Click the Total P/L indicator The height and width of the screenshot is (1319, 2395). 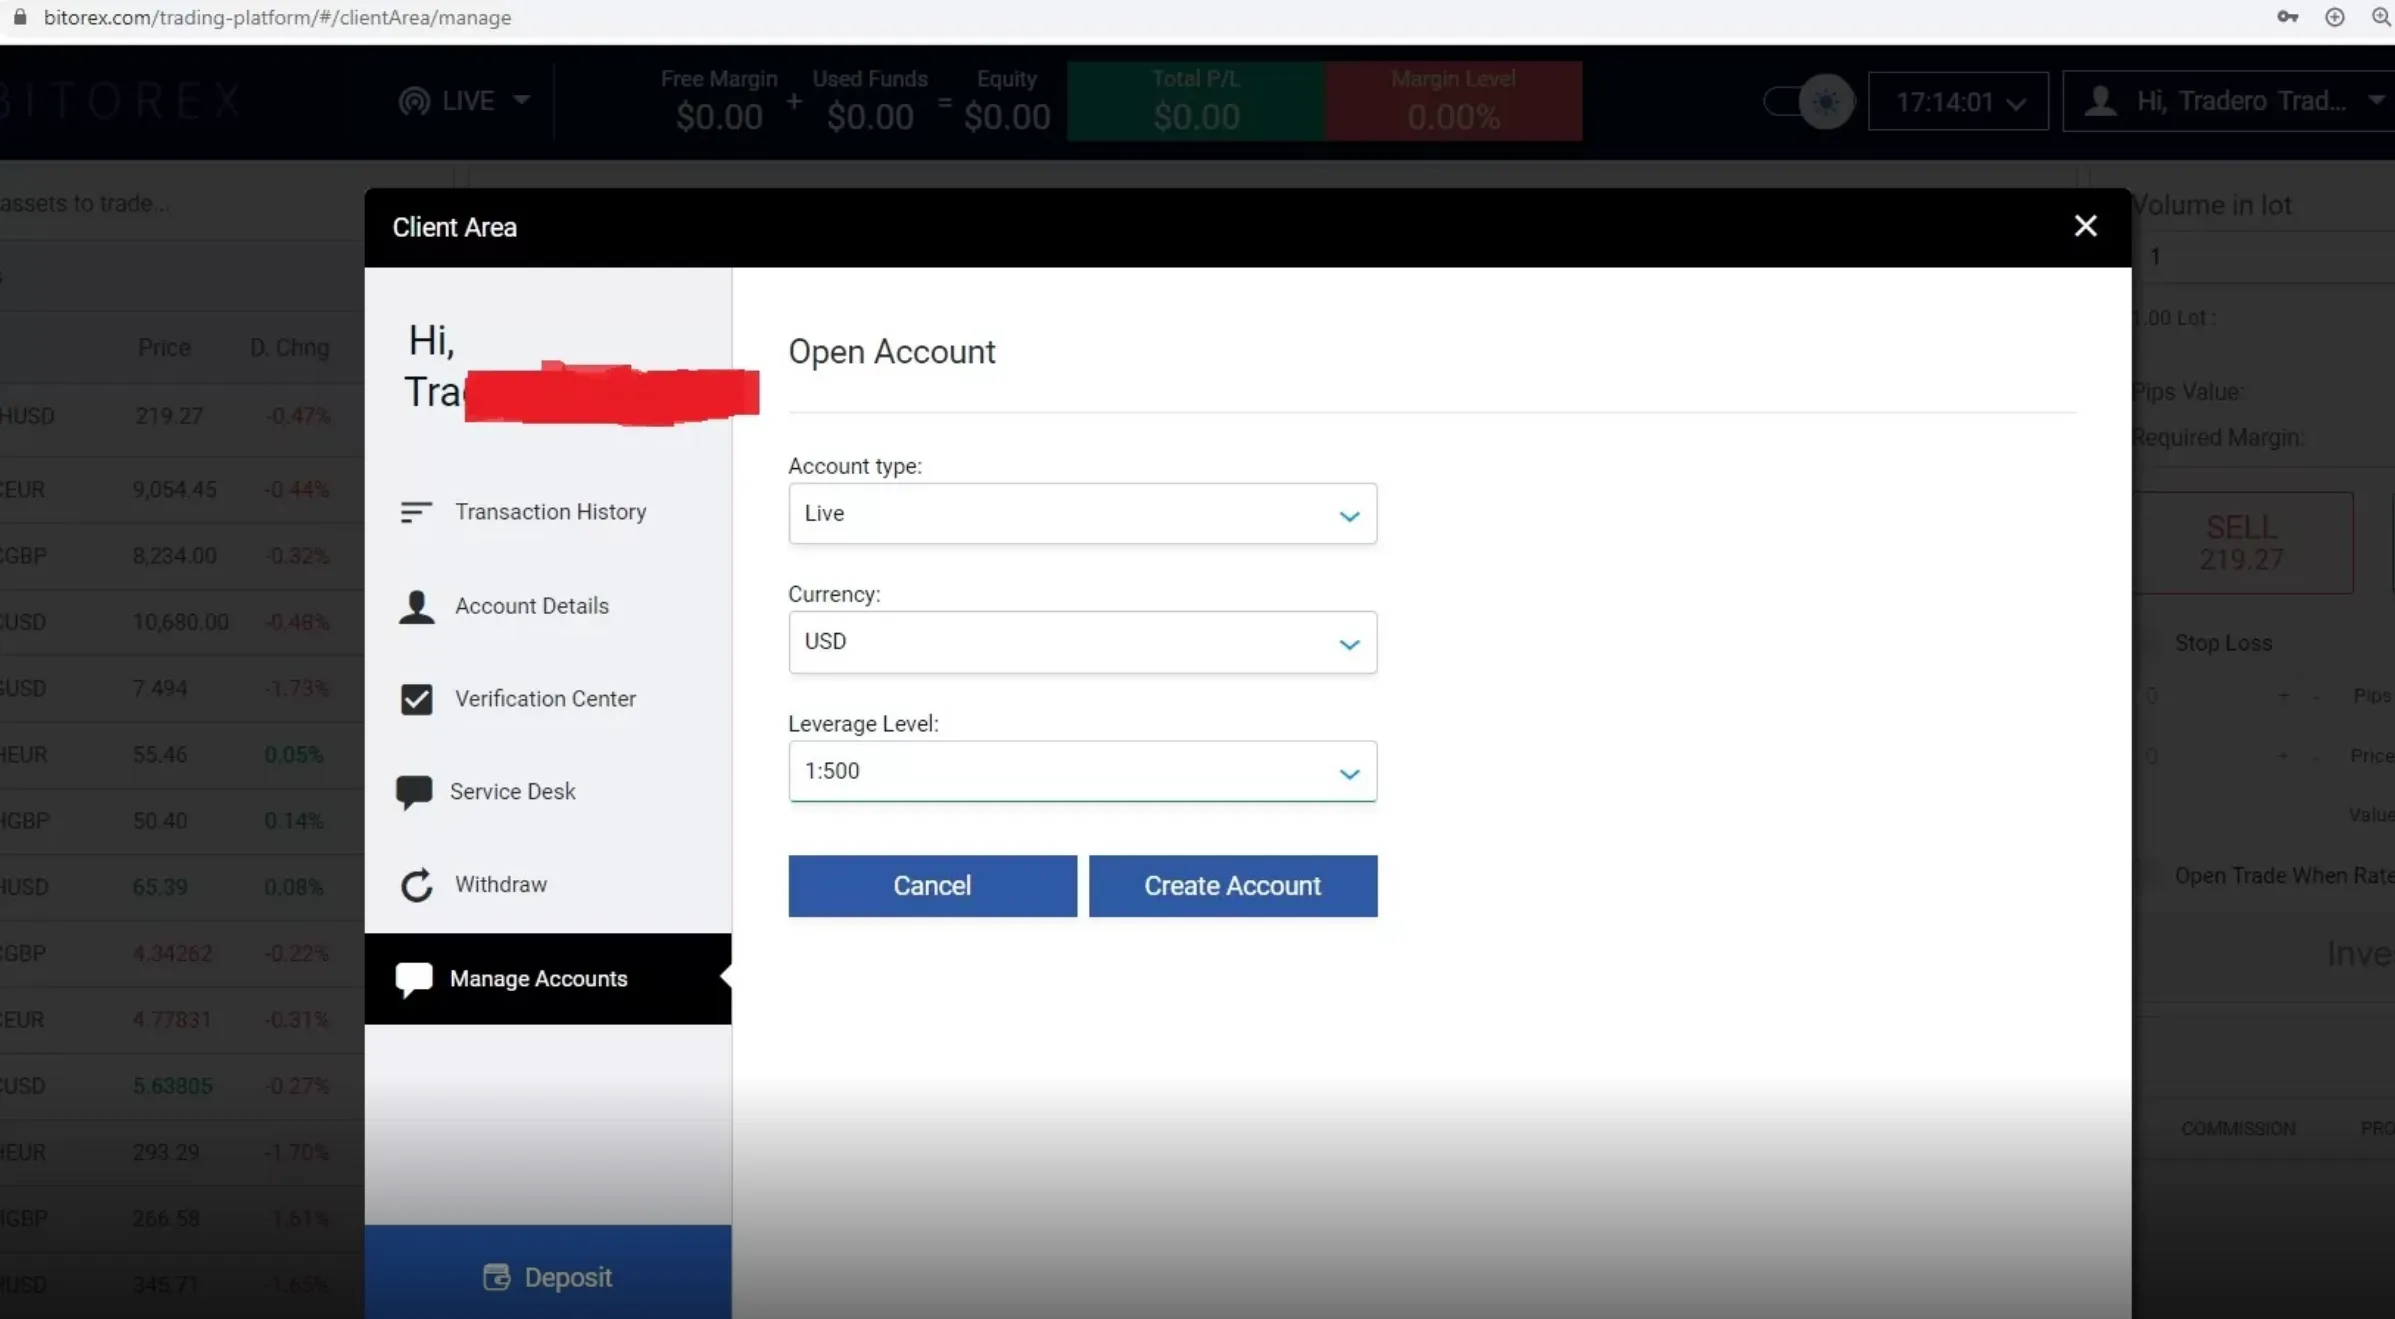point(1196,101)
